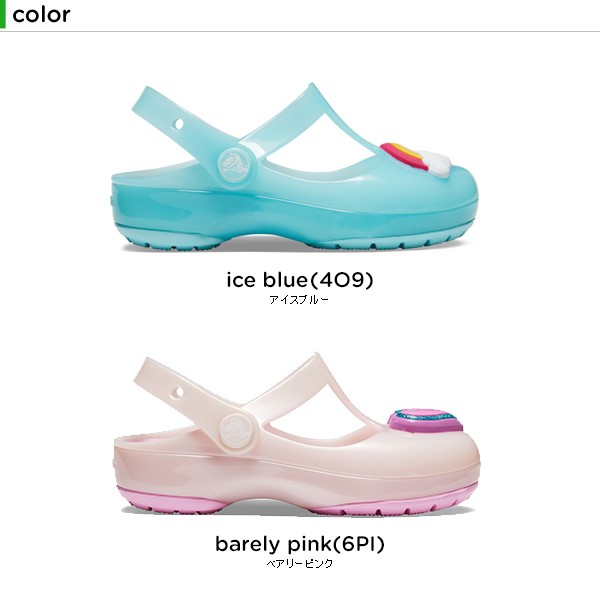The image size is (600, 600).
Task: Select the "ice blue(4O9)" color label
Action: (x=299, y=280)
